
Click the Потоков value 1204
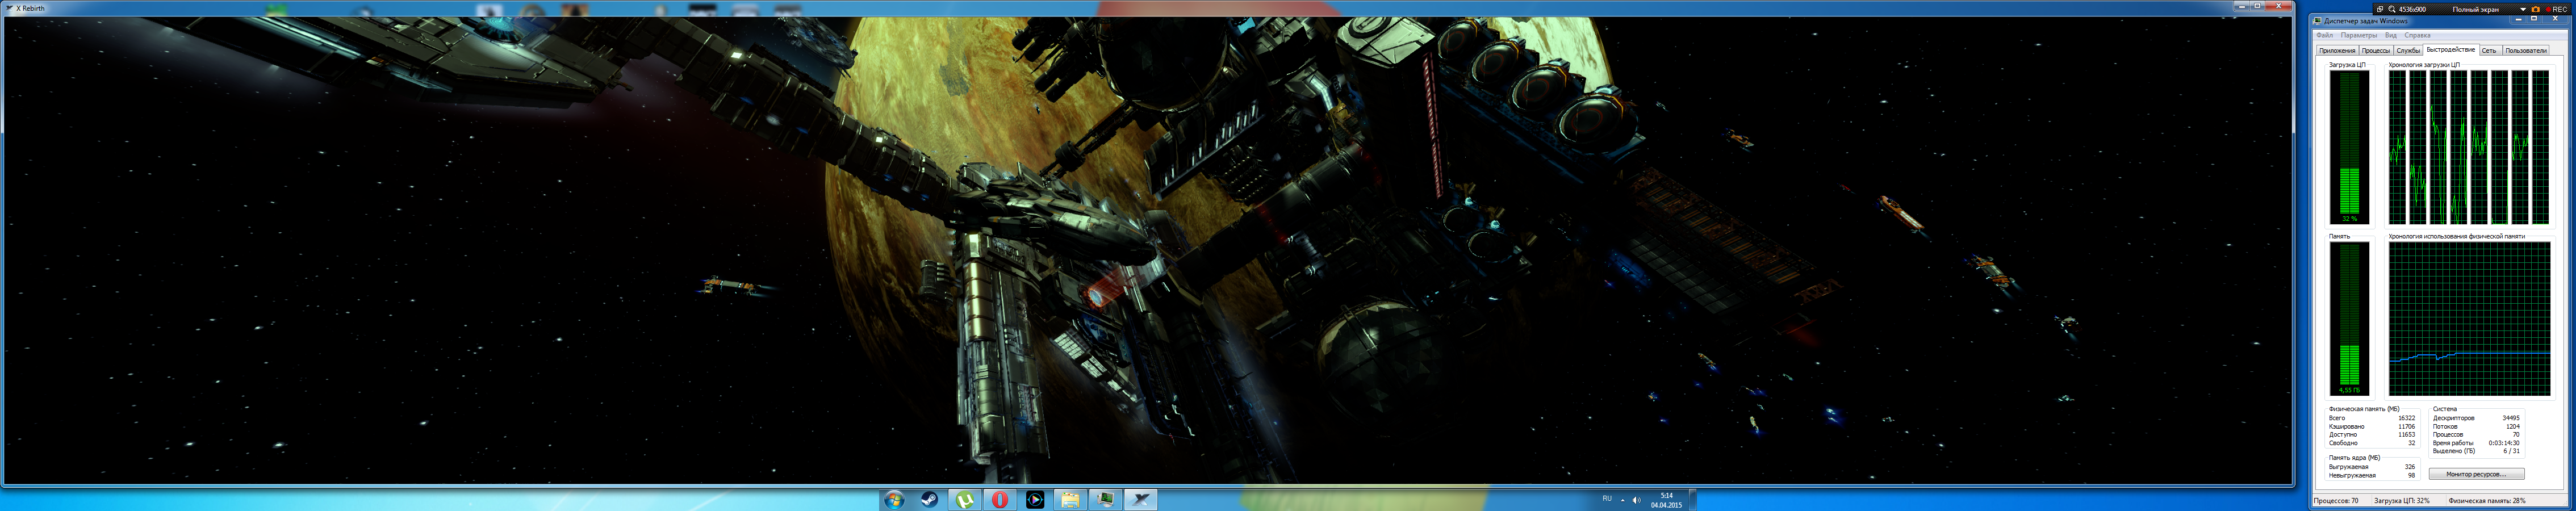(x=2512, y=426)
